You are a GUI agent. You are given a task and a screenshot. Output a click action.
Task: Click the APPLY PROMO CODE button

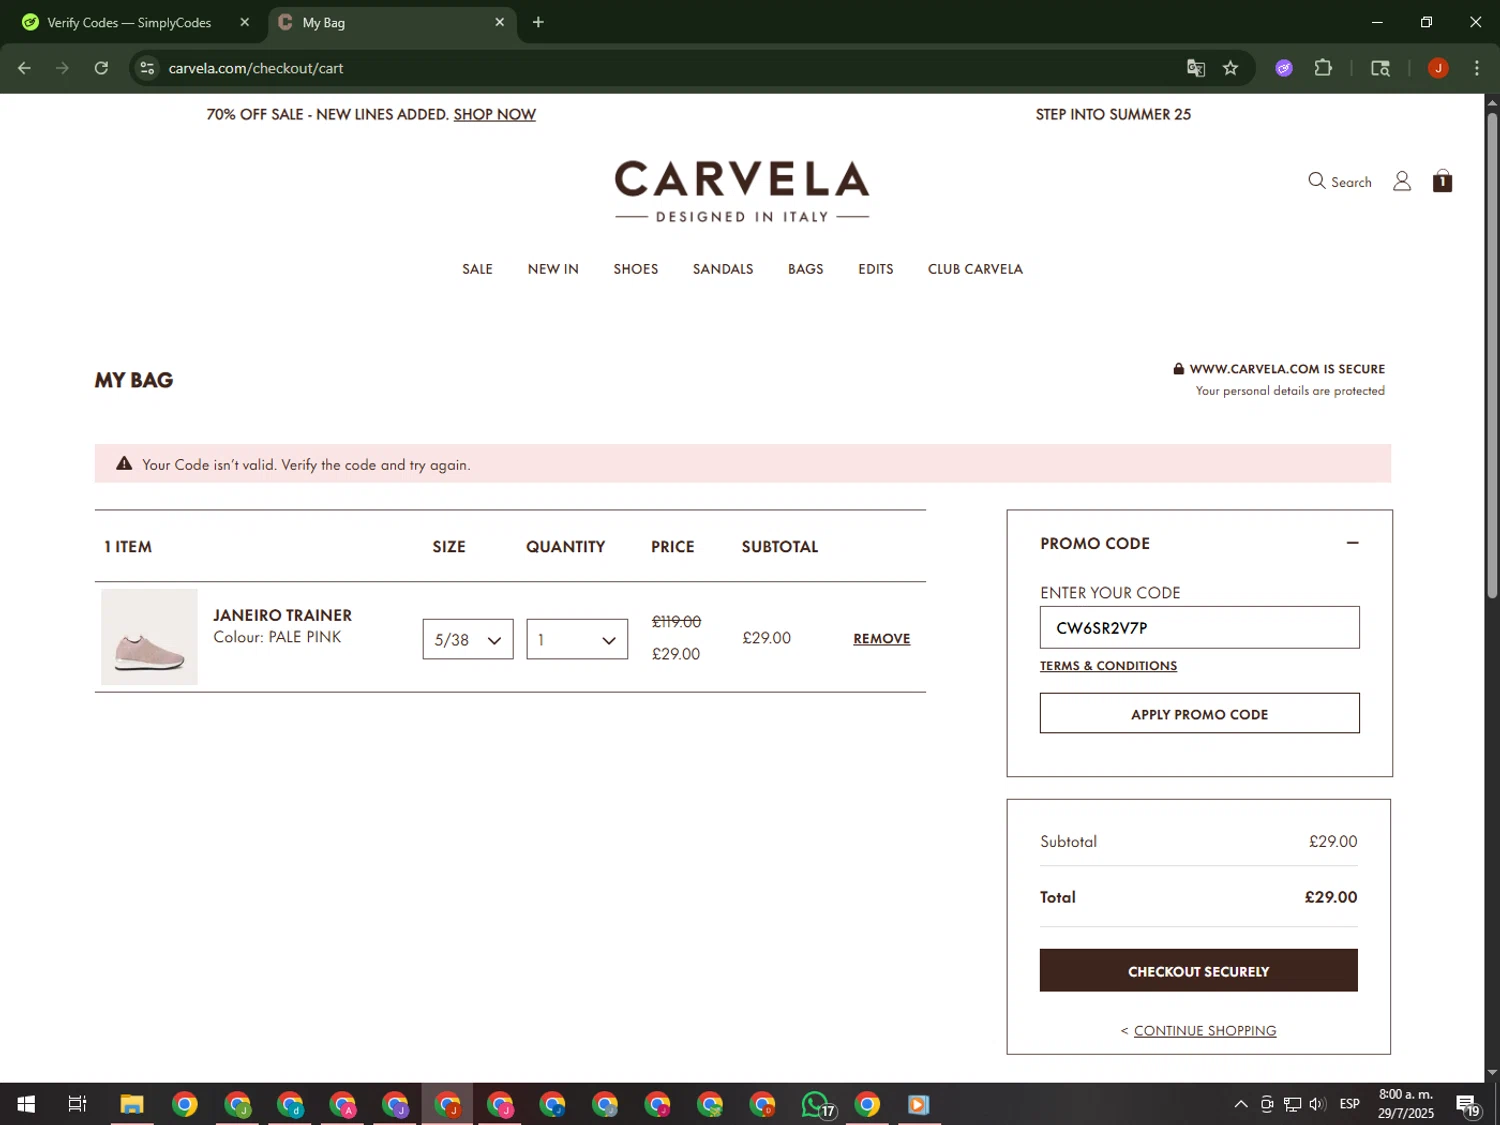[x=1199, y=714]
